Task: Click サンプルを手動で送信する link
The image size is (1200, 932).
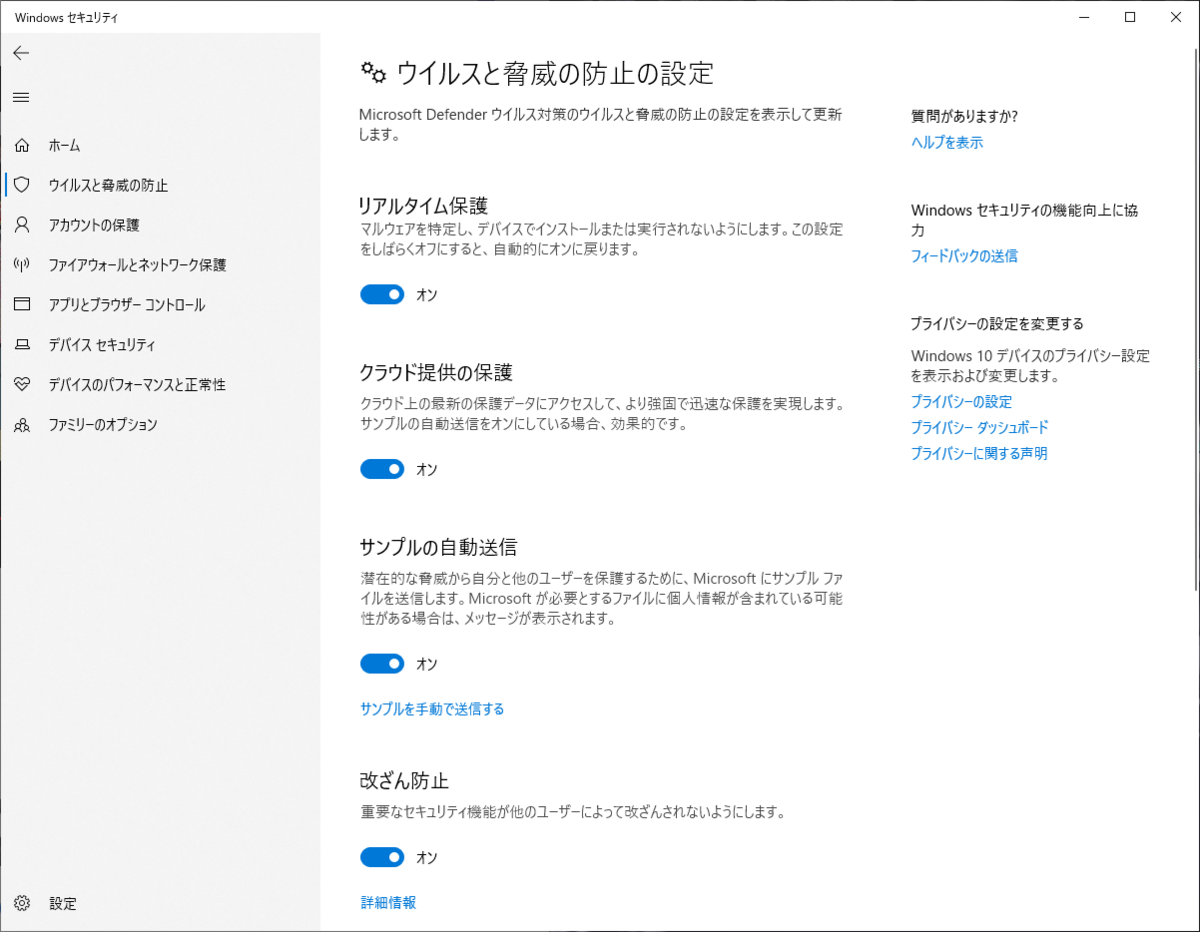Action: pyautogui.click(x=432, y=709)
